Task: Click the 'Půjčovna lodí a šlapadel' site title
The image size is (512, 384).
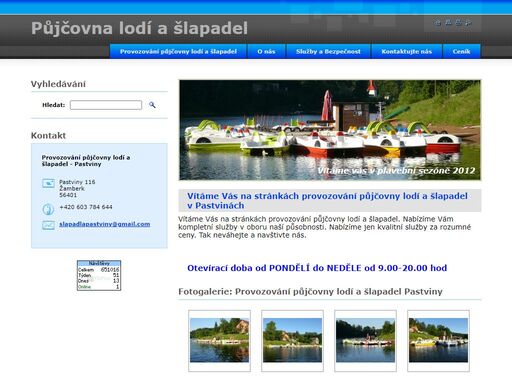Action: click(139, 28)
